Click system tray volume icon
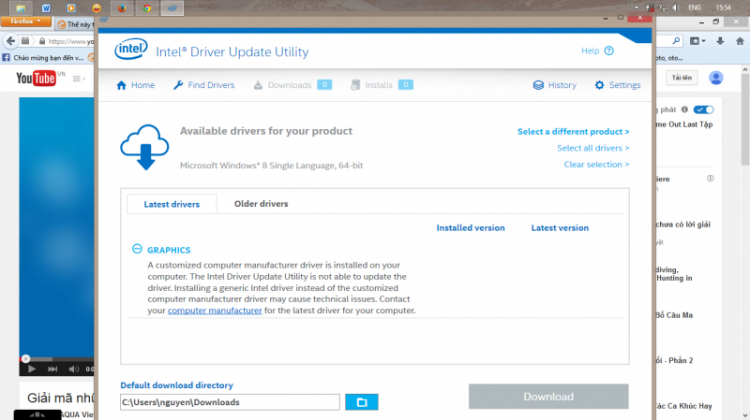750x420 pixels. pyautogui.click(x=676, y=8)
